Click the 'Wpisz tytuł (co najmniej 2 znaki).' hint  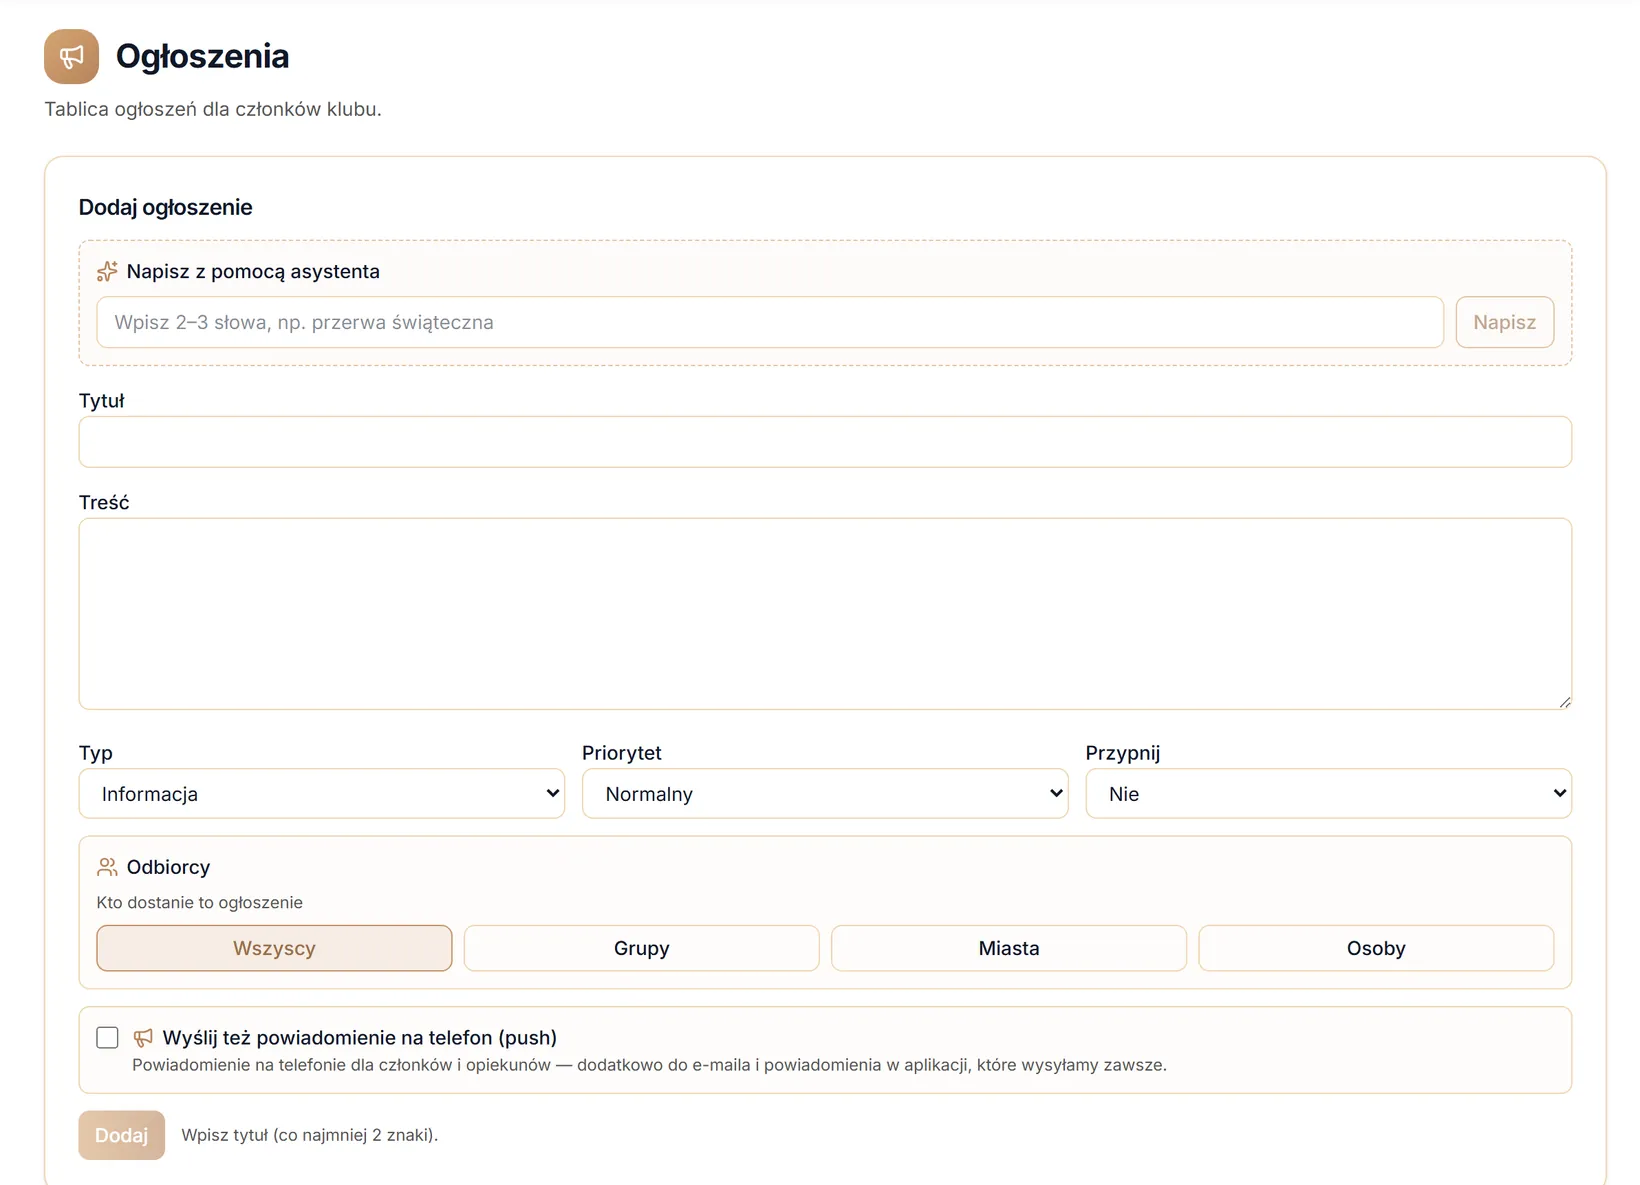(310, 1135)
